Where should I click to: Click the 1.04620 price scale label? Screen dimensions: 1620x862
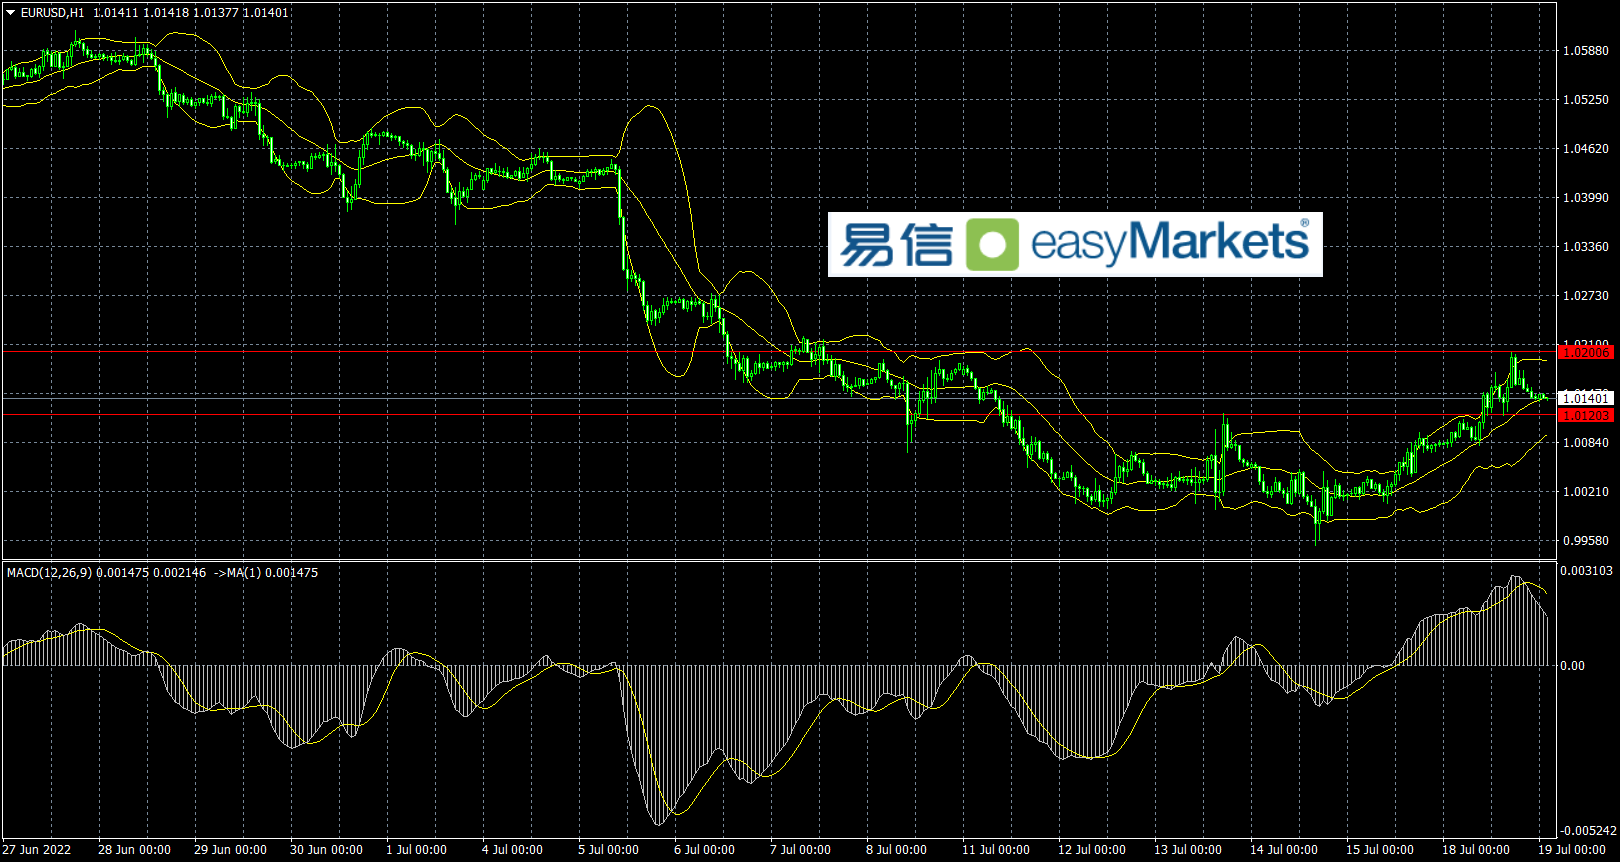(1586, 149)
